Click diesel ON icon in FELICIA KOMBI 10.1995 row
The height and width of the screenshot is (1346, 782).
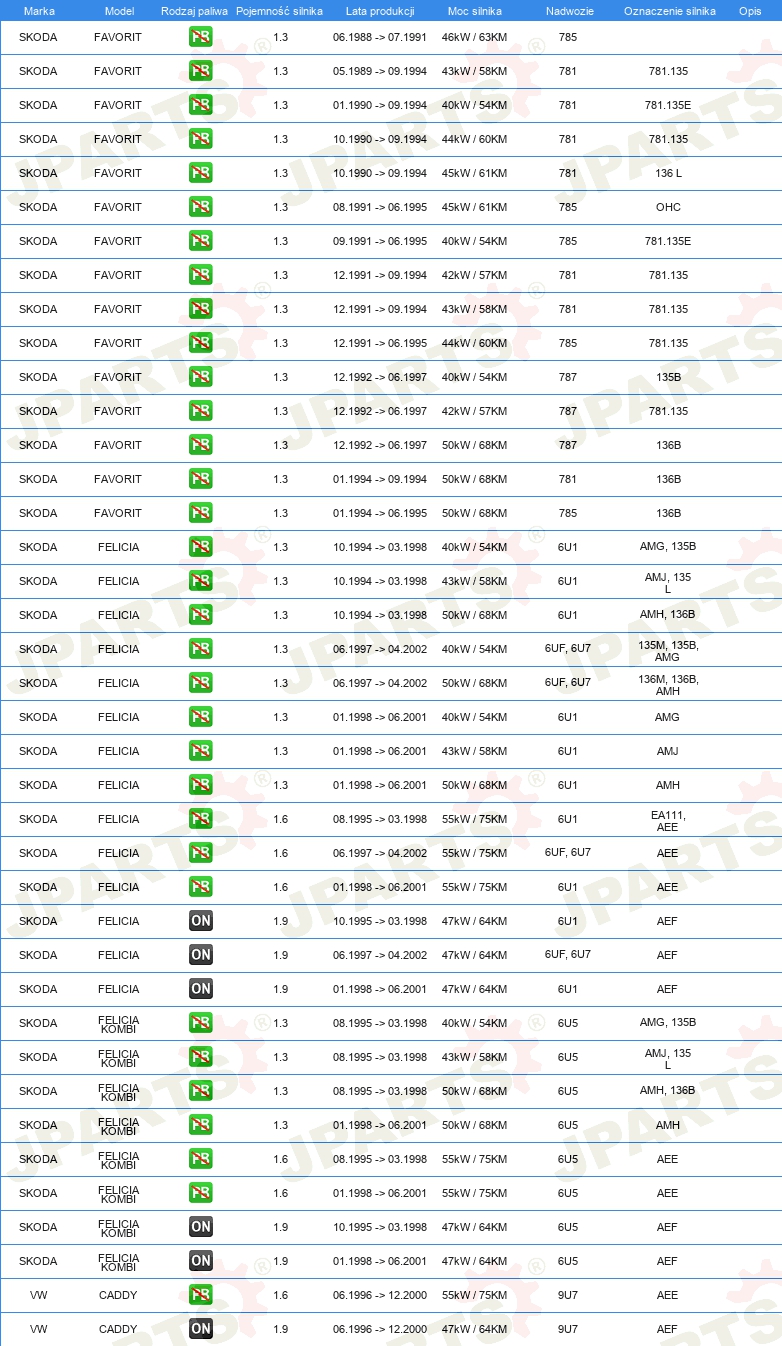pyautogui.click(x=200, y=1228)
